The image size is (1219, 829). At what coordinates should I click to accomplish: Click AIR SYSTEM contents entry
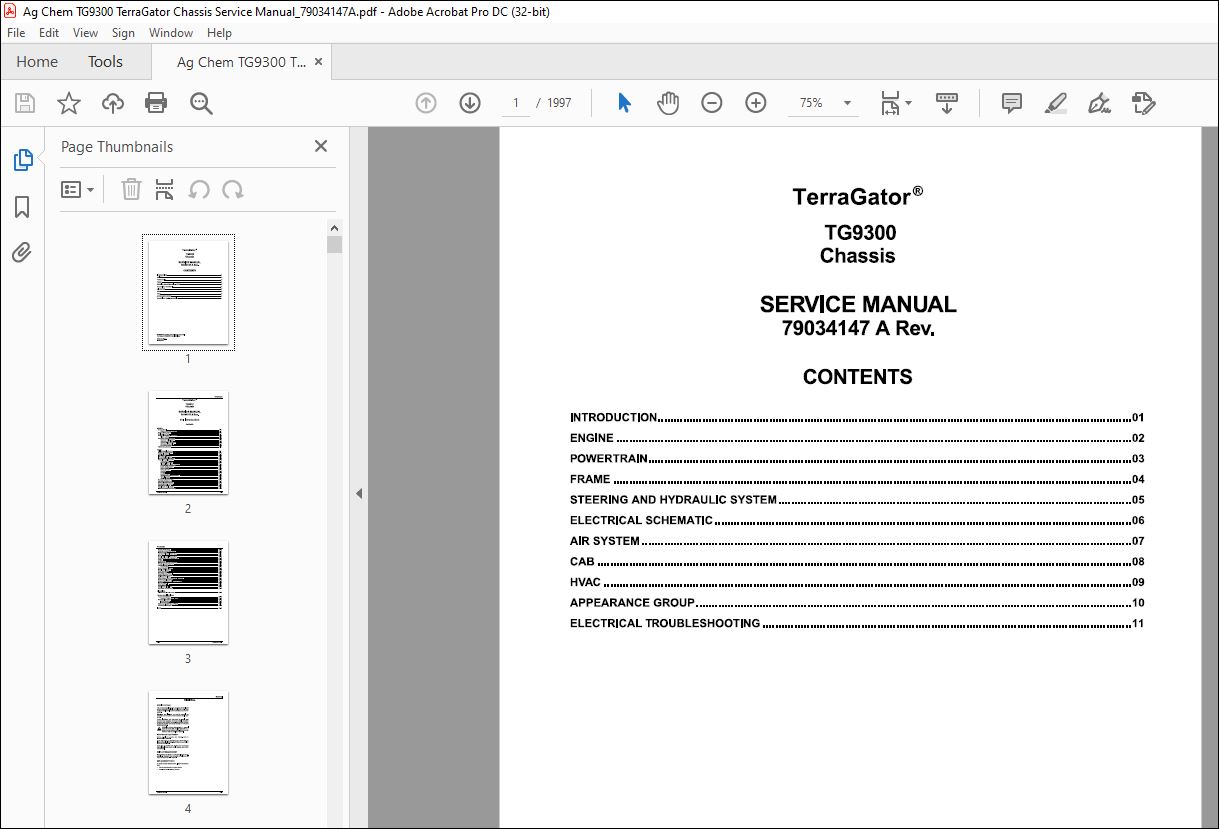(x=857, y=541)
